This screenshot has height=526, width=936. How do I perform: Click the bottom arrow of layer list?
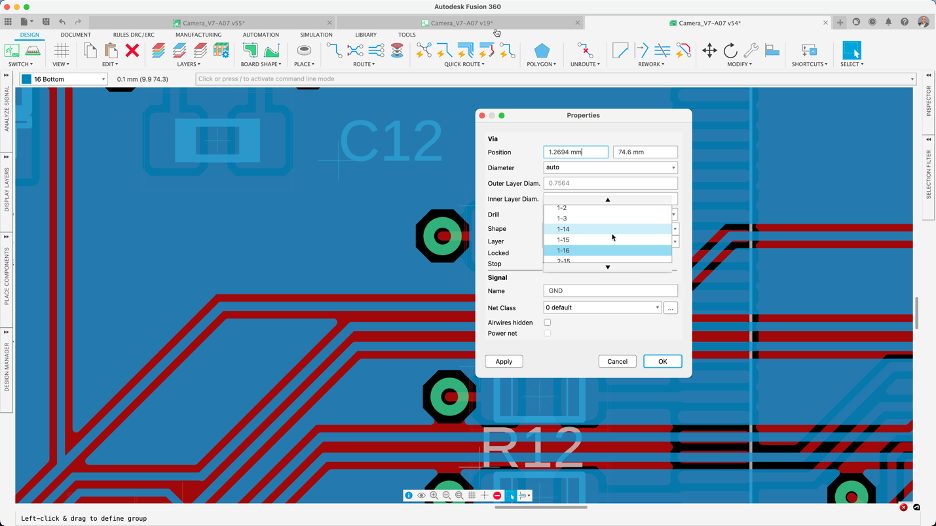point(608,267)
